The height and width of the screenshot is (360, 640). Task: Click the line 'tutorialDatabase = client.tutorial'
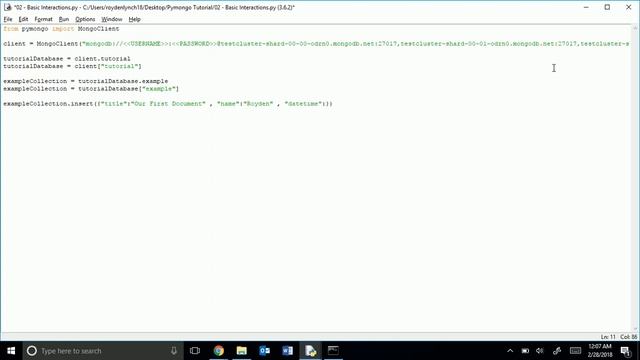(x=67, y=59)
